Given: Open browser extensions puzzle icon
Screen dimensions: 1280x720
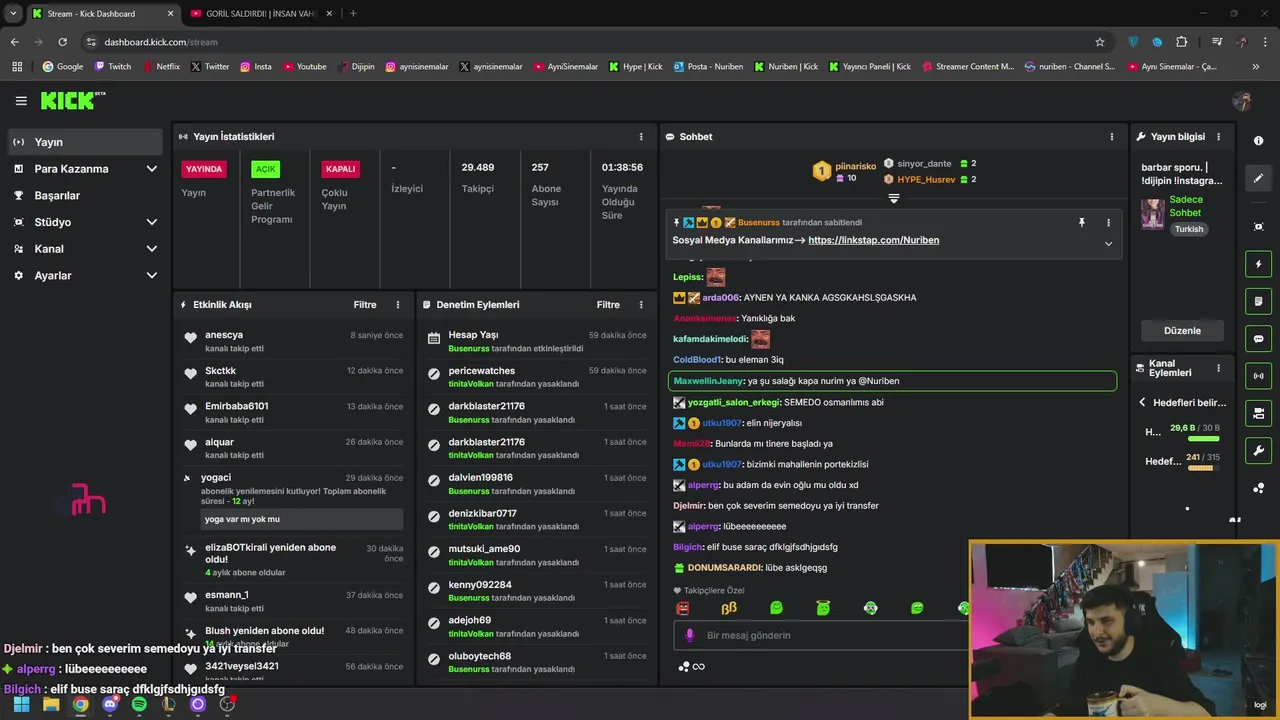Looking at the screenshot, I should coord(1182,42).
